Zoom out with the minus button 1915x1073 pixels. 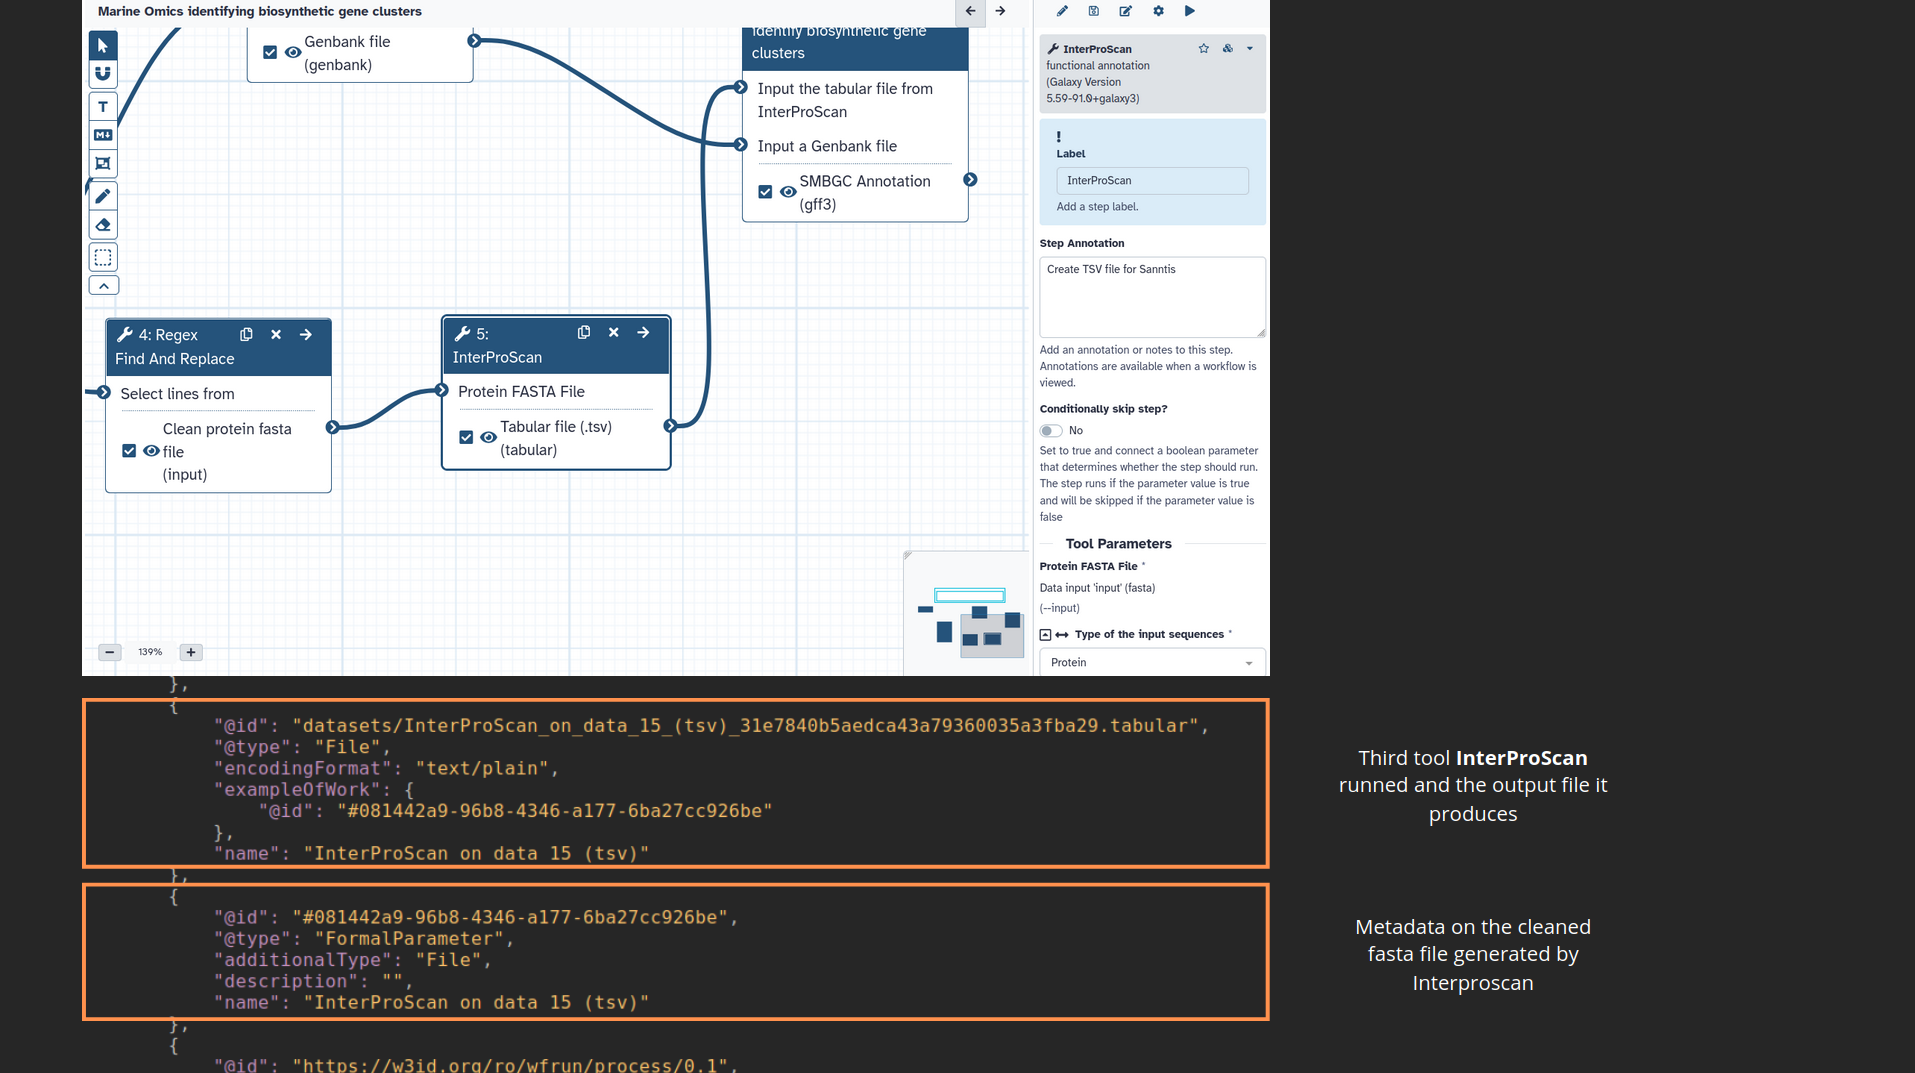(x=110, y=652)
